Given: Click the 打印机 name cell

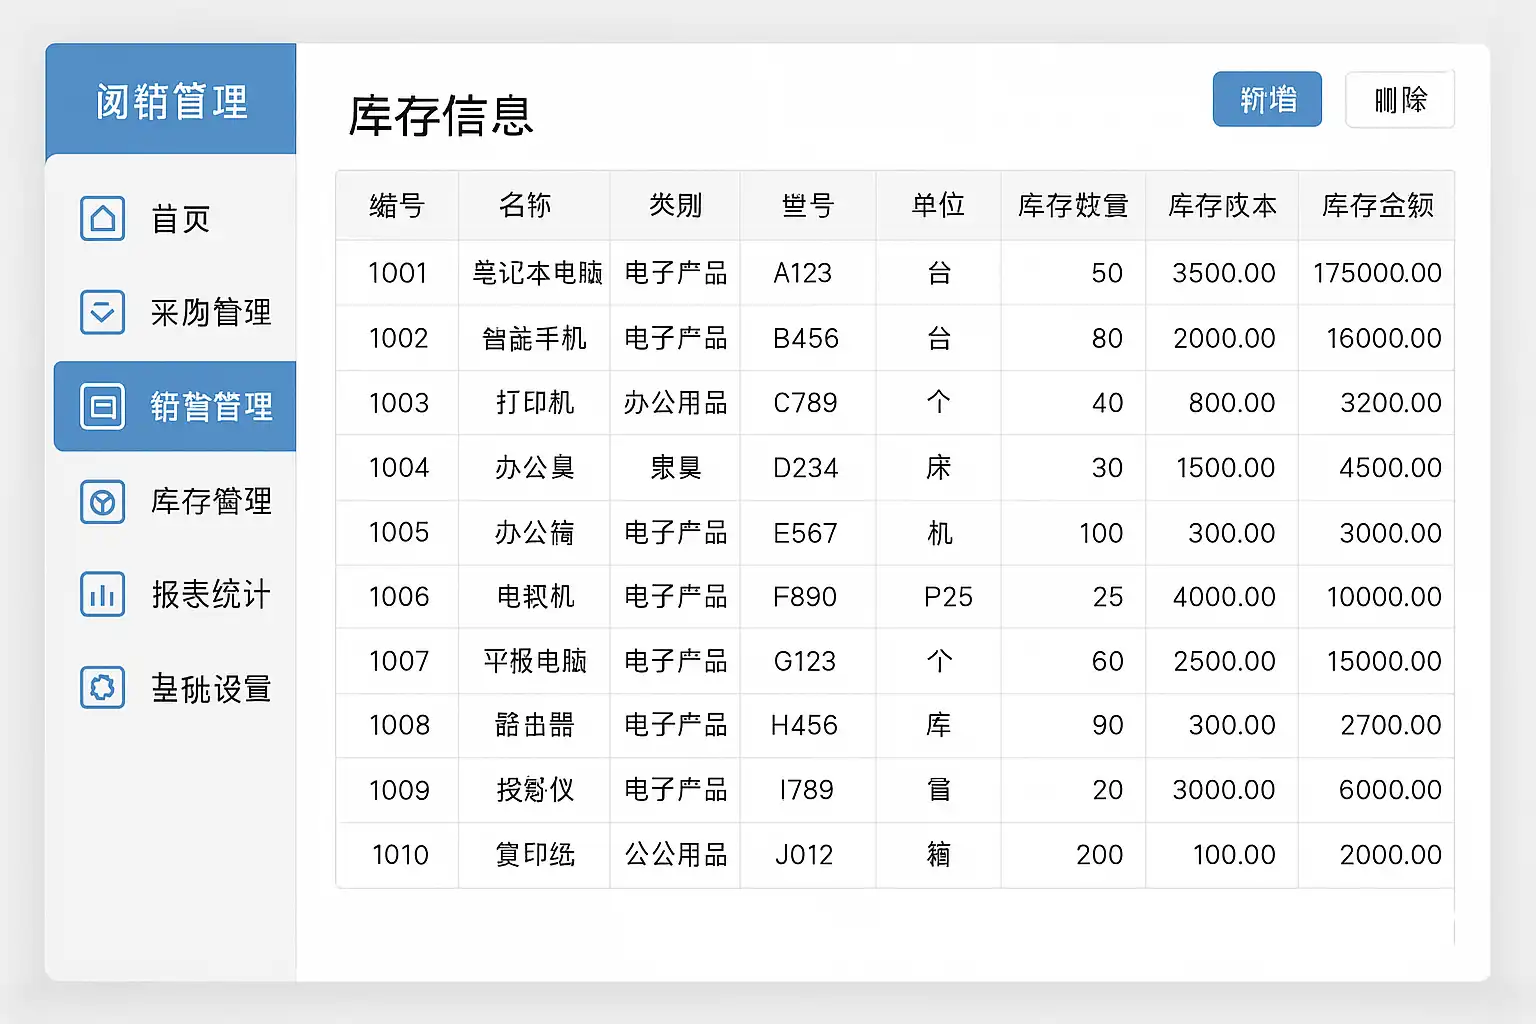Looking at the screenshot, I should tap(535, 403).
